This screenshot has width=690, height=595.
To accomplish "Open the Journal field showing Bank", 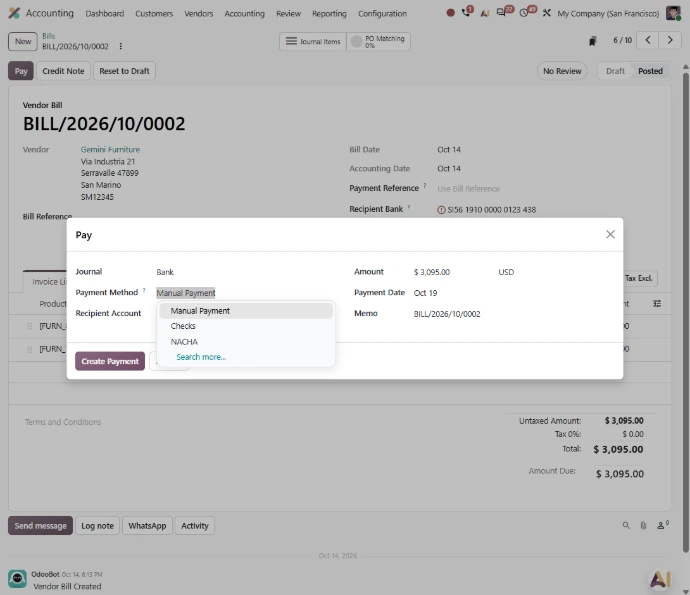I will tap(246, 272).
